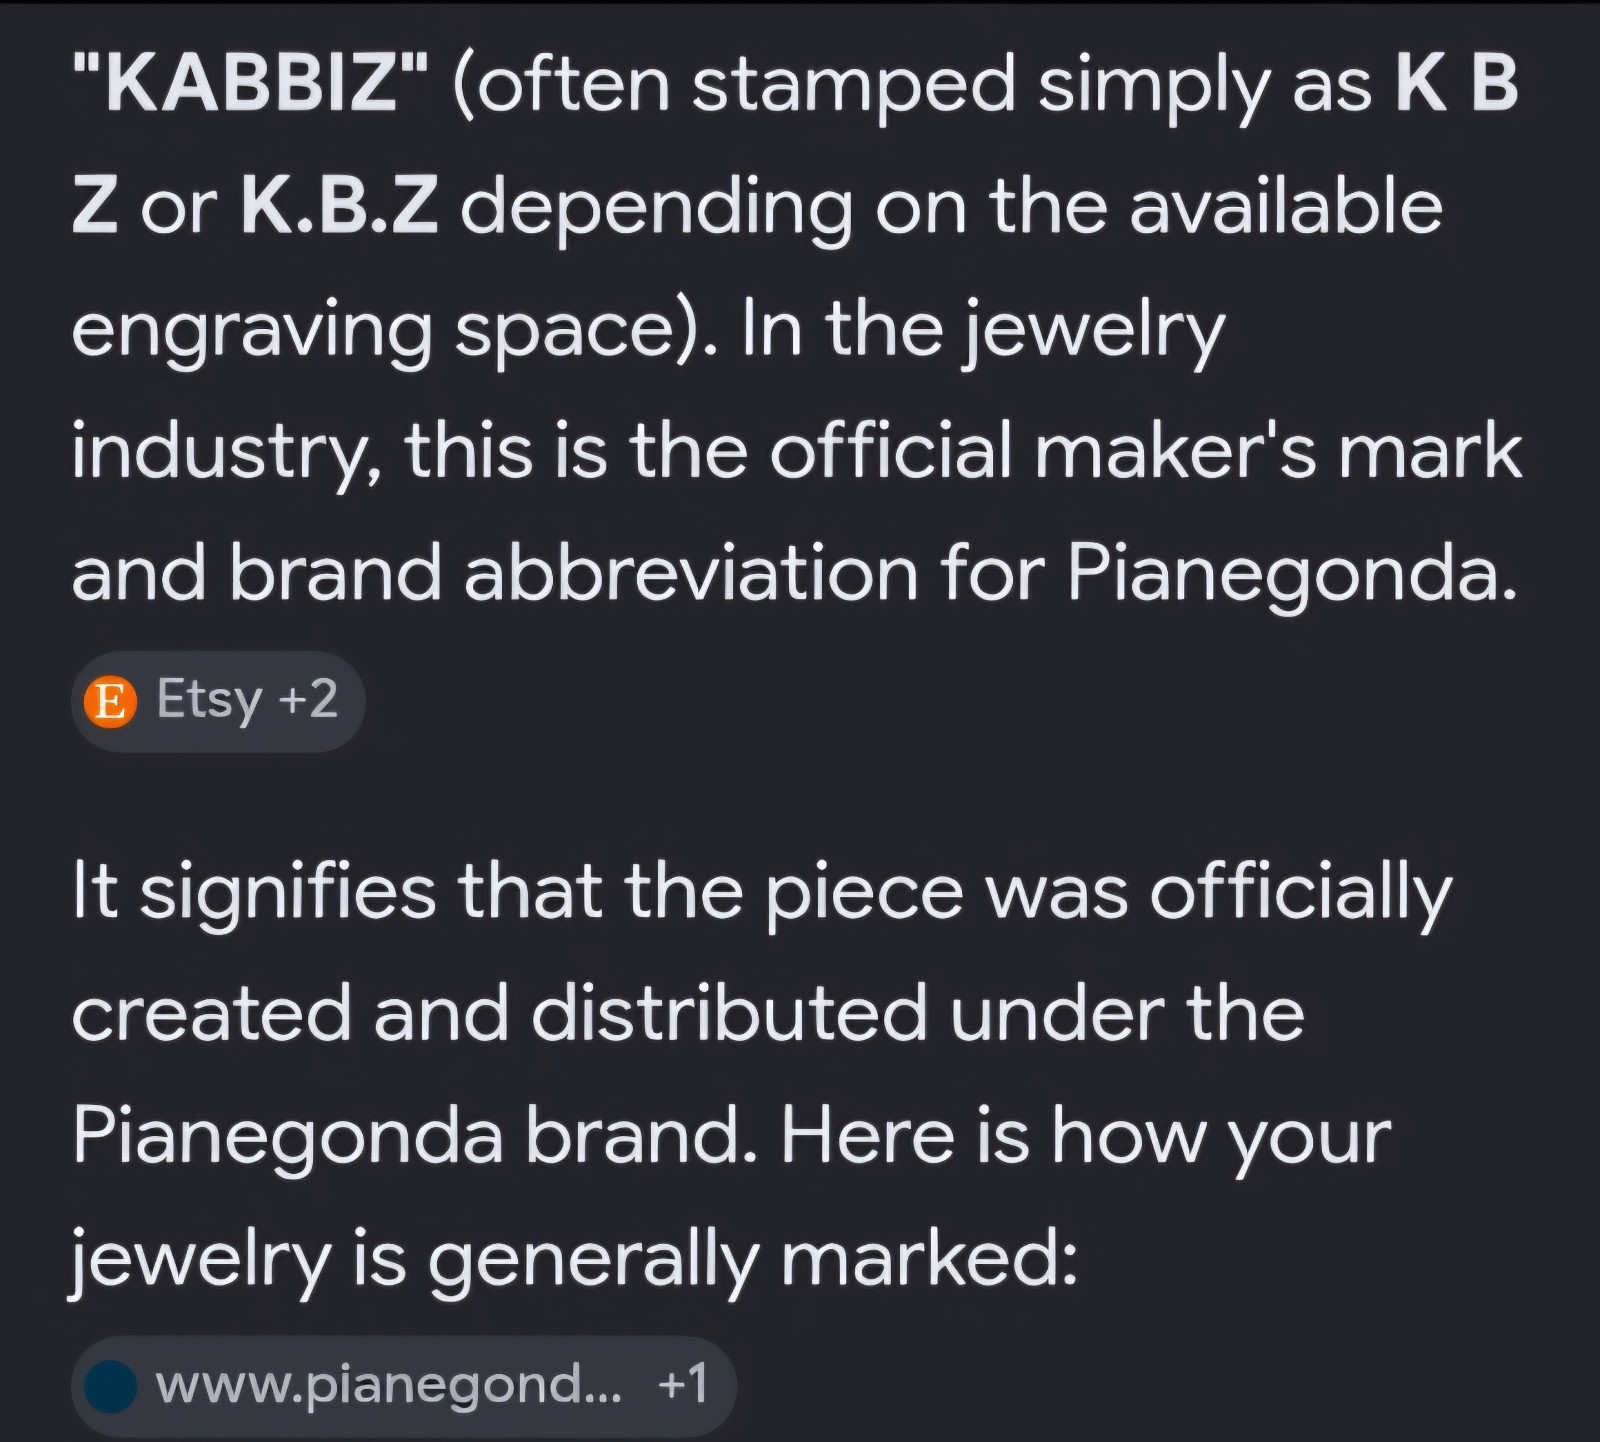Click the dark blue circle favicon
This screenshot has width=1600, height=1442.
click(110, 1386)
